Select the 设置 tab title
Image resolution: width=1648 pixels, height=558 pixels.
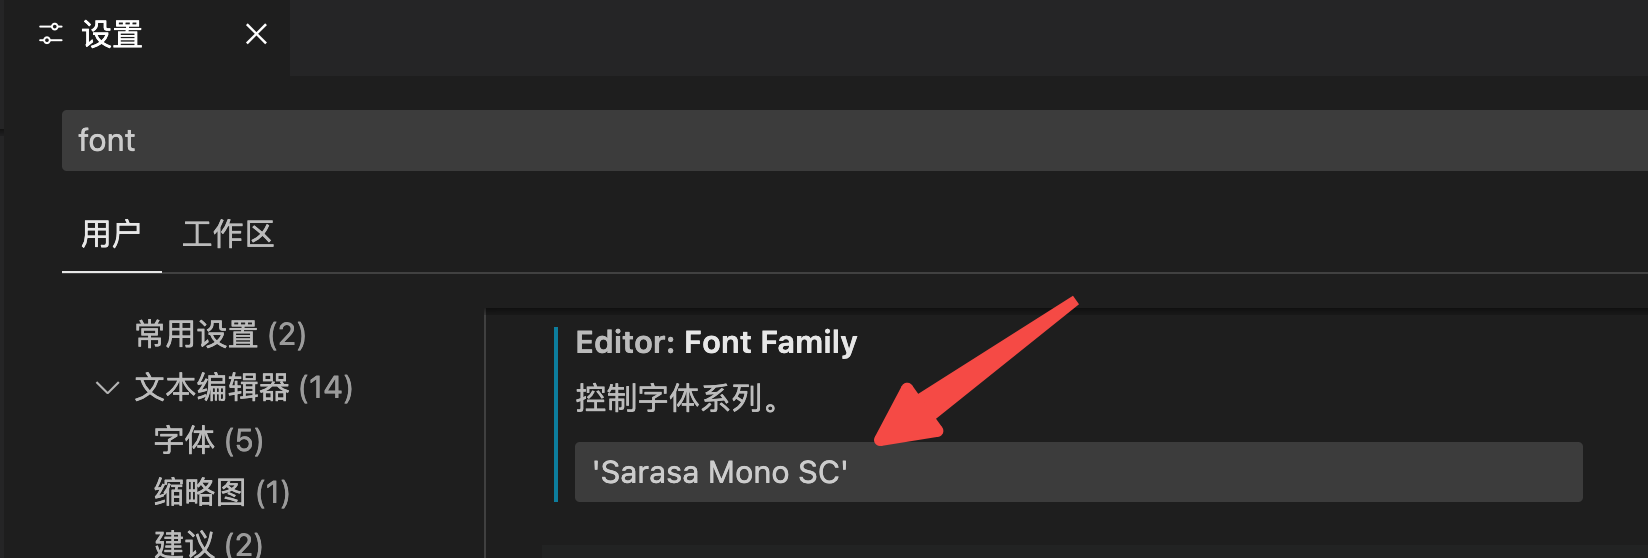[x=112, y=35]
